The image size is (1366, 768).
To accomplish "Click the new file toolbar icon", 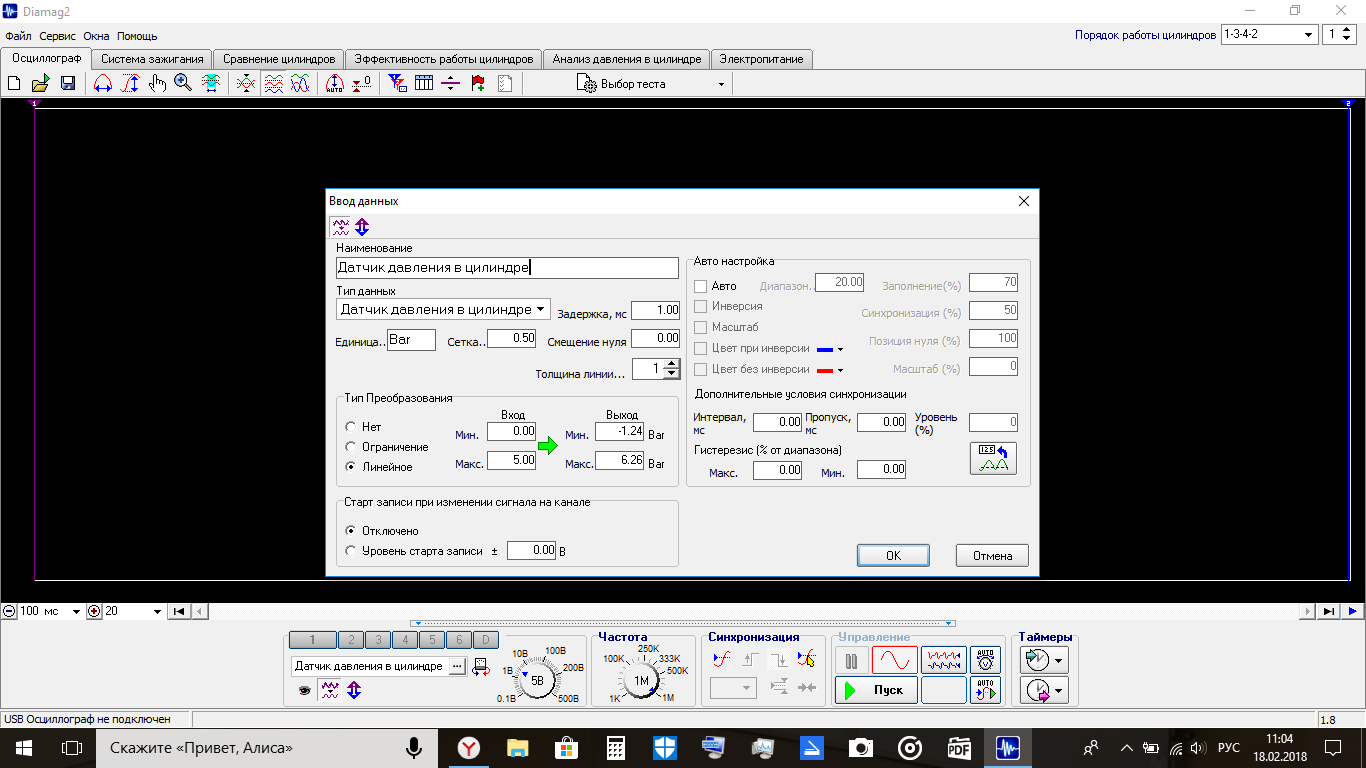I will 14,84.
